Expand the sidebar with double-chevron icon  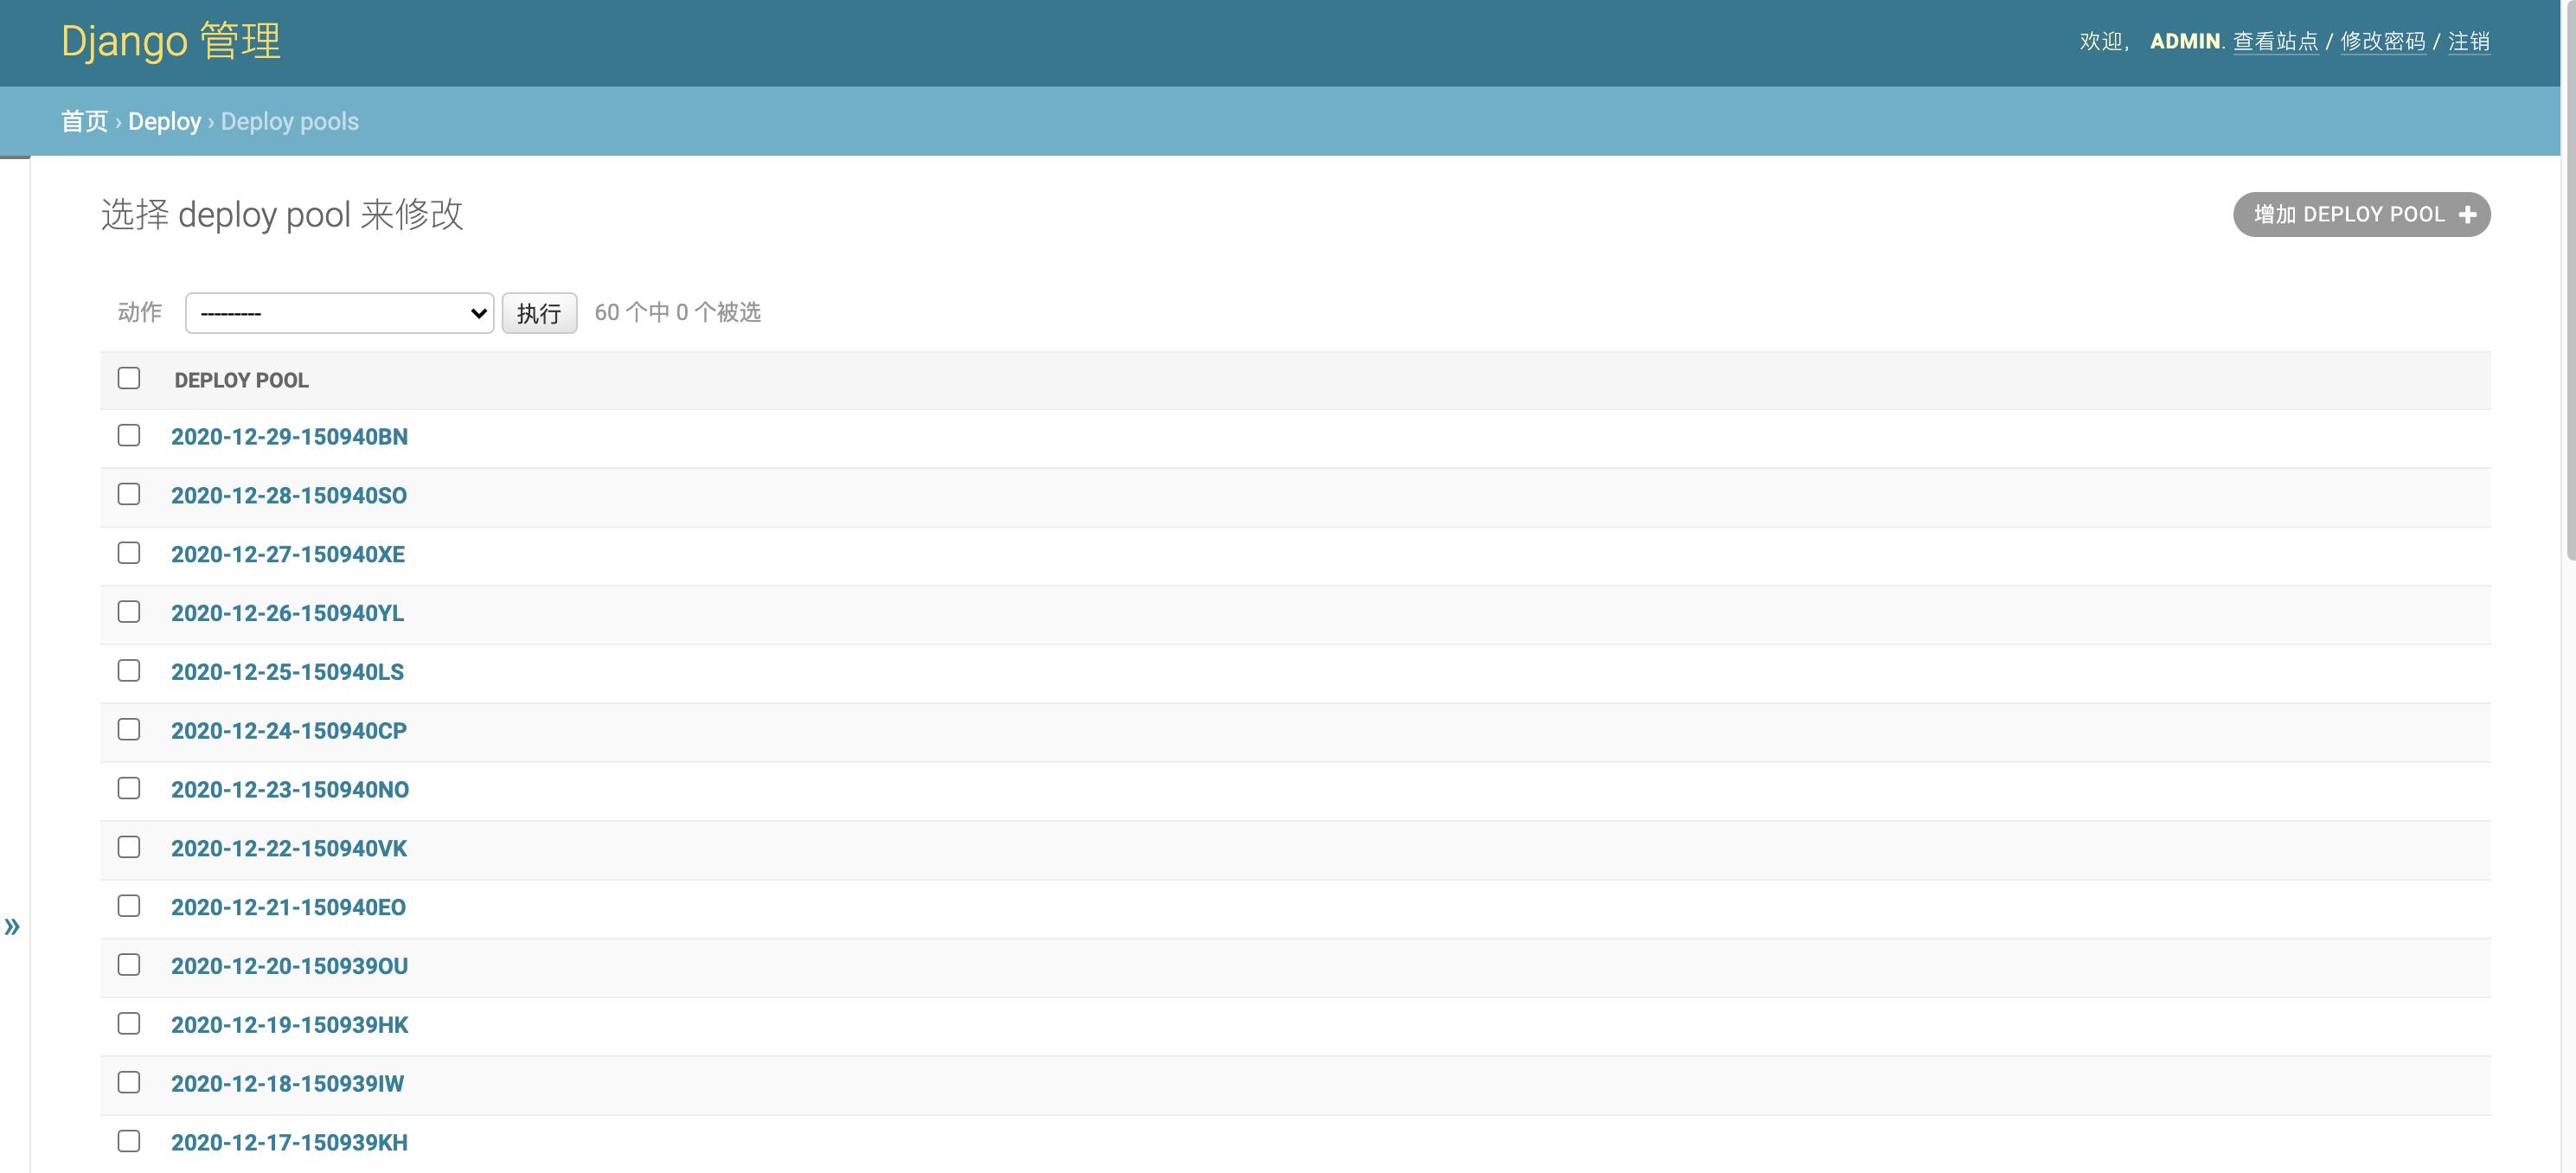tap(12, 926)
